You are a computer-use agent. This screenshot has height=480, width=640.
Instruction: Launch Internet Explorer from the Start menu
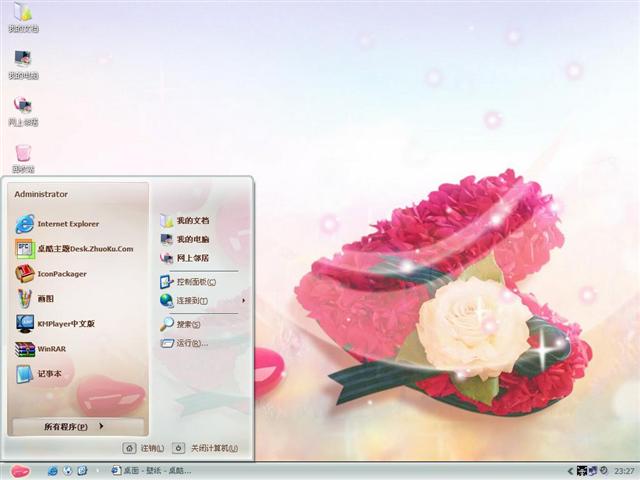coord(57,224)
